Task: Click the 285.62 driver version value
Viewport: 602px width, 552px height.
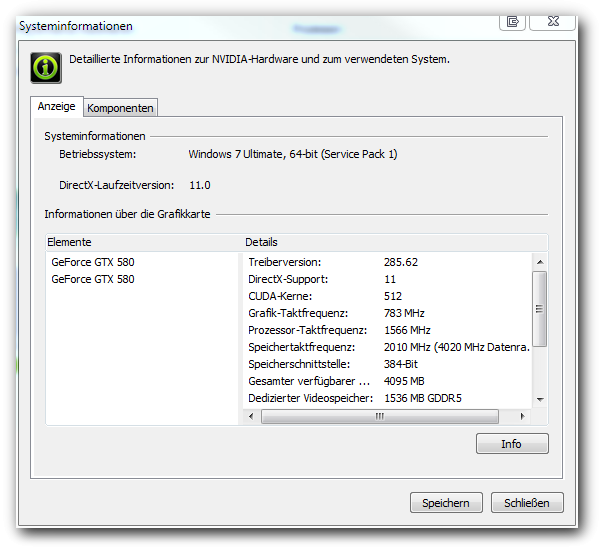Action: (x=401, y=262)
